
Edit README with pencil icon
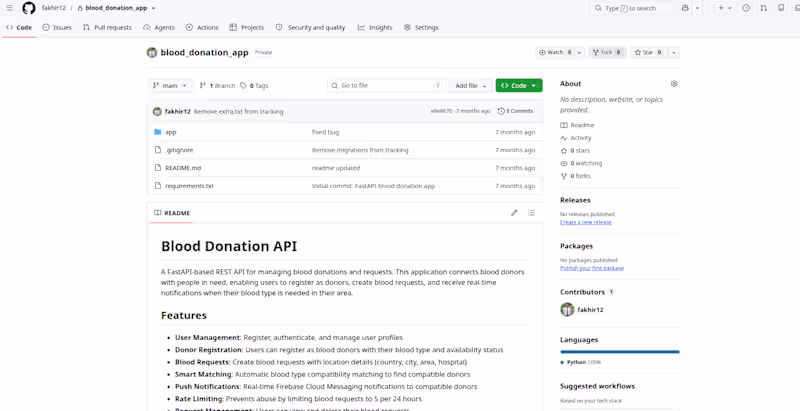click(514, 213)
